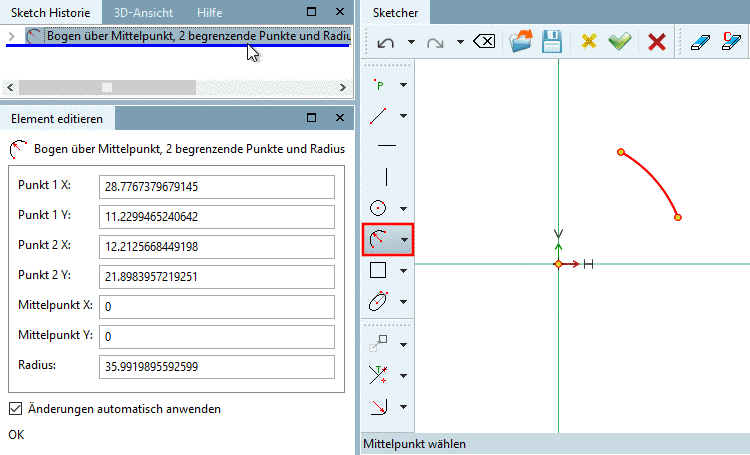Viewport: 750px width, 455px height.
Task: Click into the Punkt 1 Y field
Action: point(217,217)
